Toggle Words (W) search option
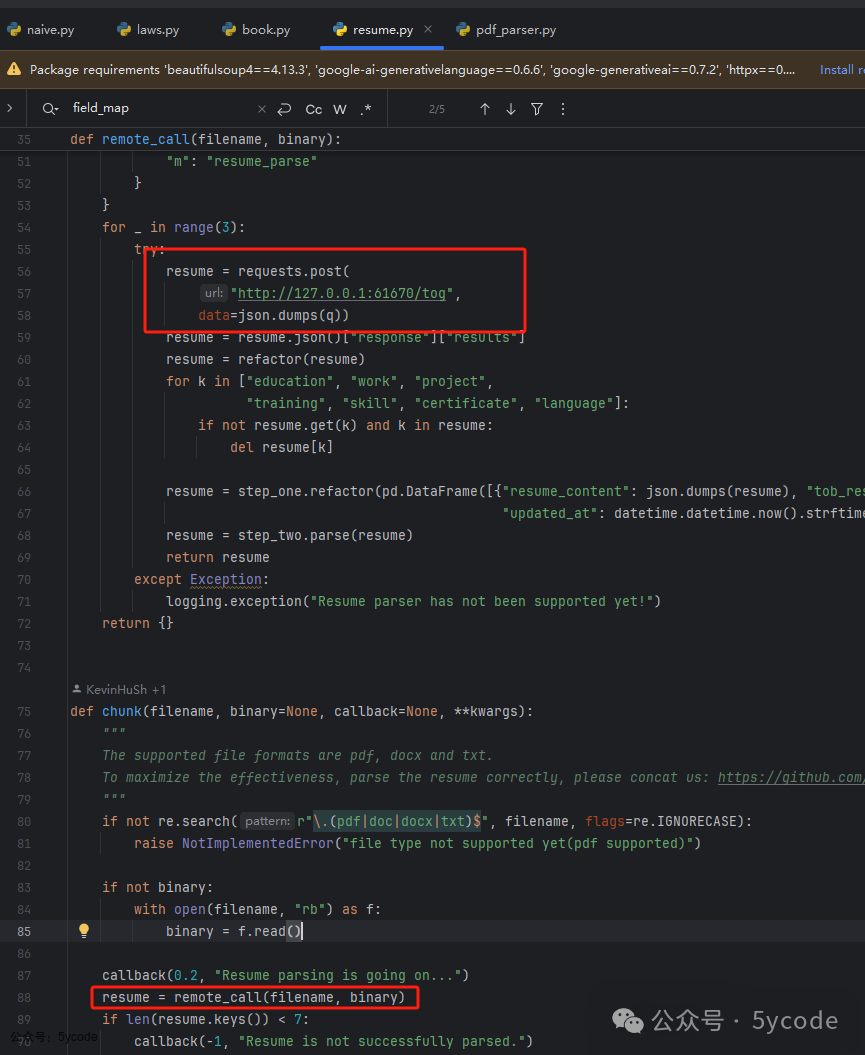Image resolution: width=865 pixels, height=1055 pixels. click(340, 110)
